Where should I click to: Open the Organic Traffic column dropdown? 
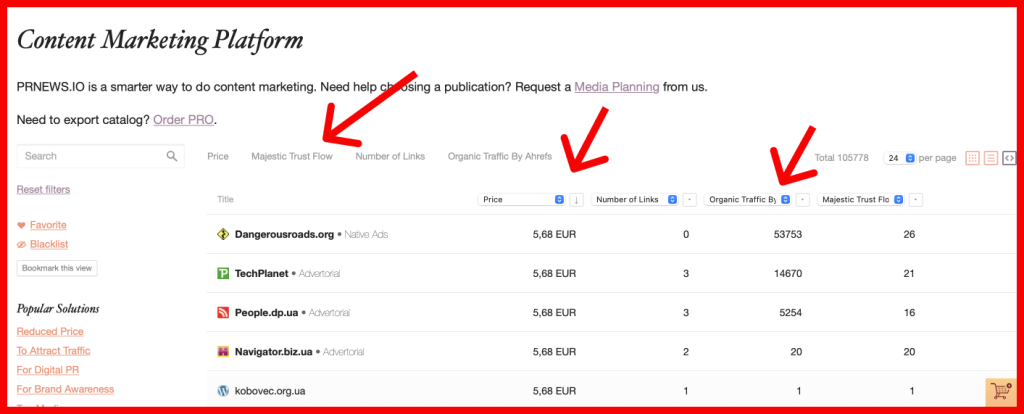(748, 200)
